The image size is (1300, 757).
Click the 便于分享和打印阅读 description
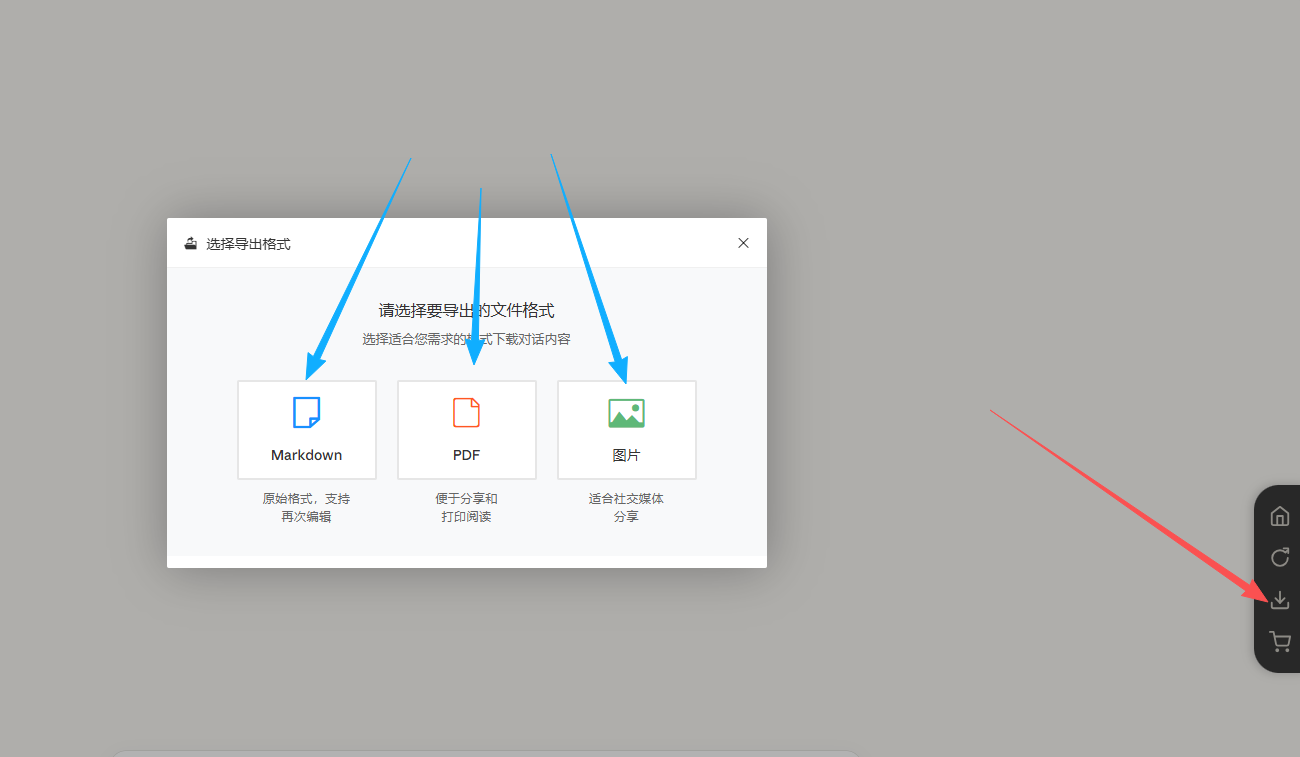pyautogui.click(x=466, y=507)
